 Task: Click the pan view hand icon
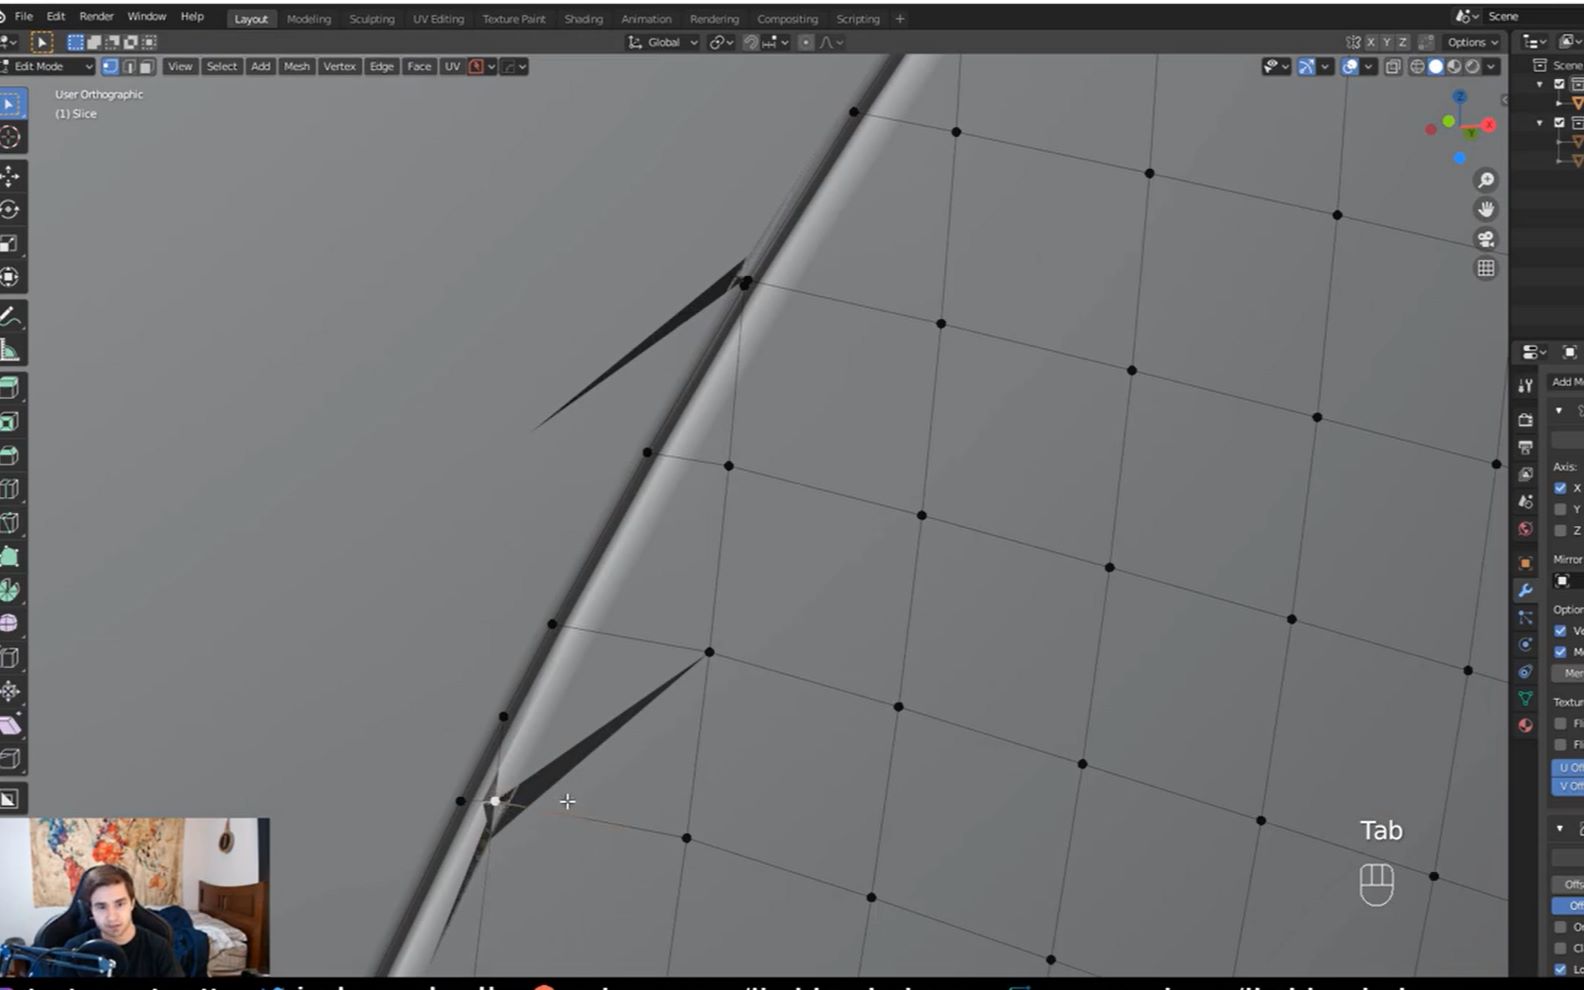(x=1486, y=209)
